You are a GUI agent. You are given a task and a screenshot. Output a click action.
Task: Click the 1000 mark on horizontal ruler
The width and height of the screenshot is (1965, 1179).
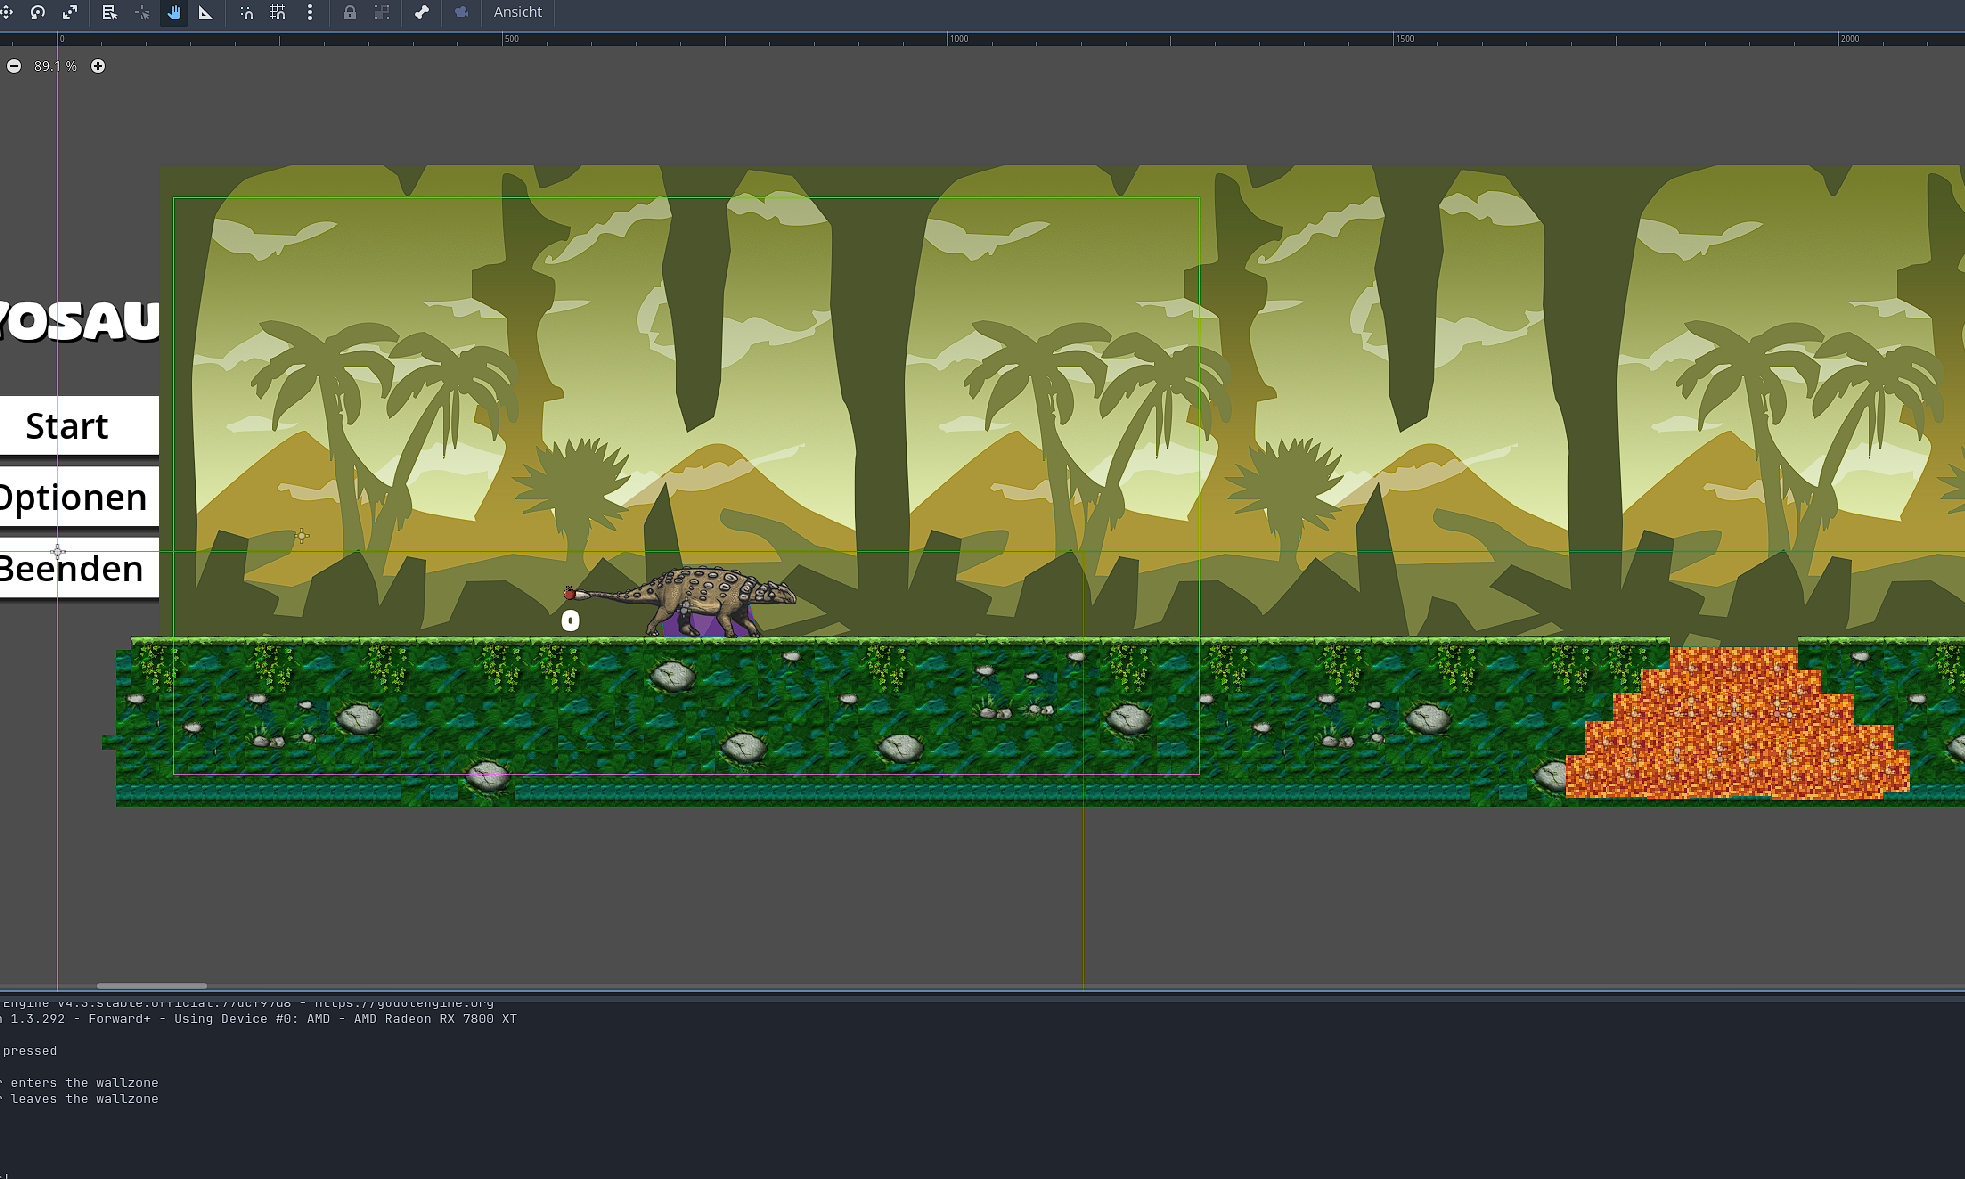point(958,39)
